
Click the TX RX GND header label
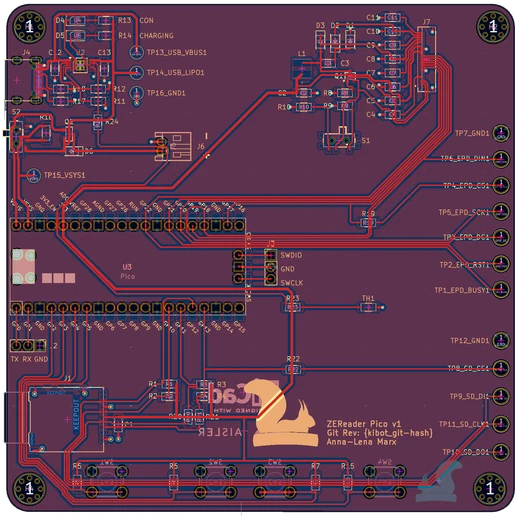29,359
